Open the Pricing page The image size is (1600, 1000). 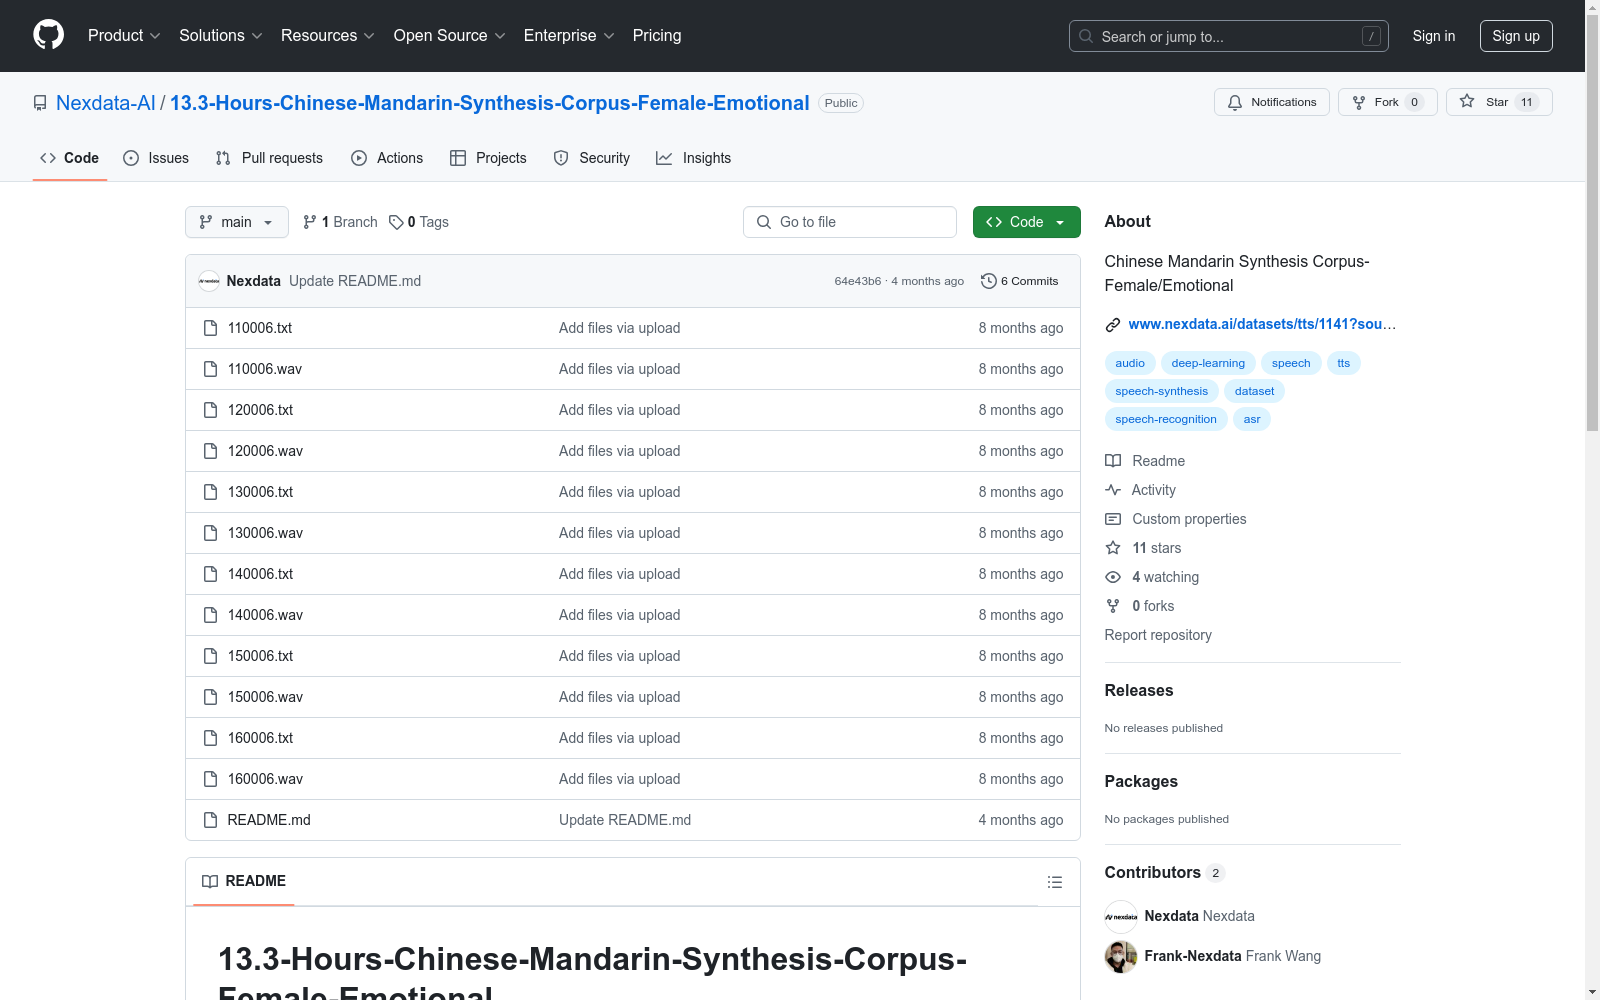point(657,36)
